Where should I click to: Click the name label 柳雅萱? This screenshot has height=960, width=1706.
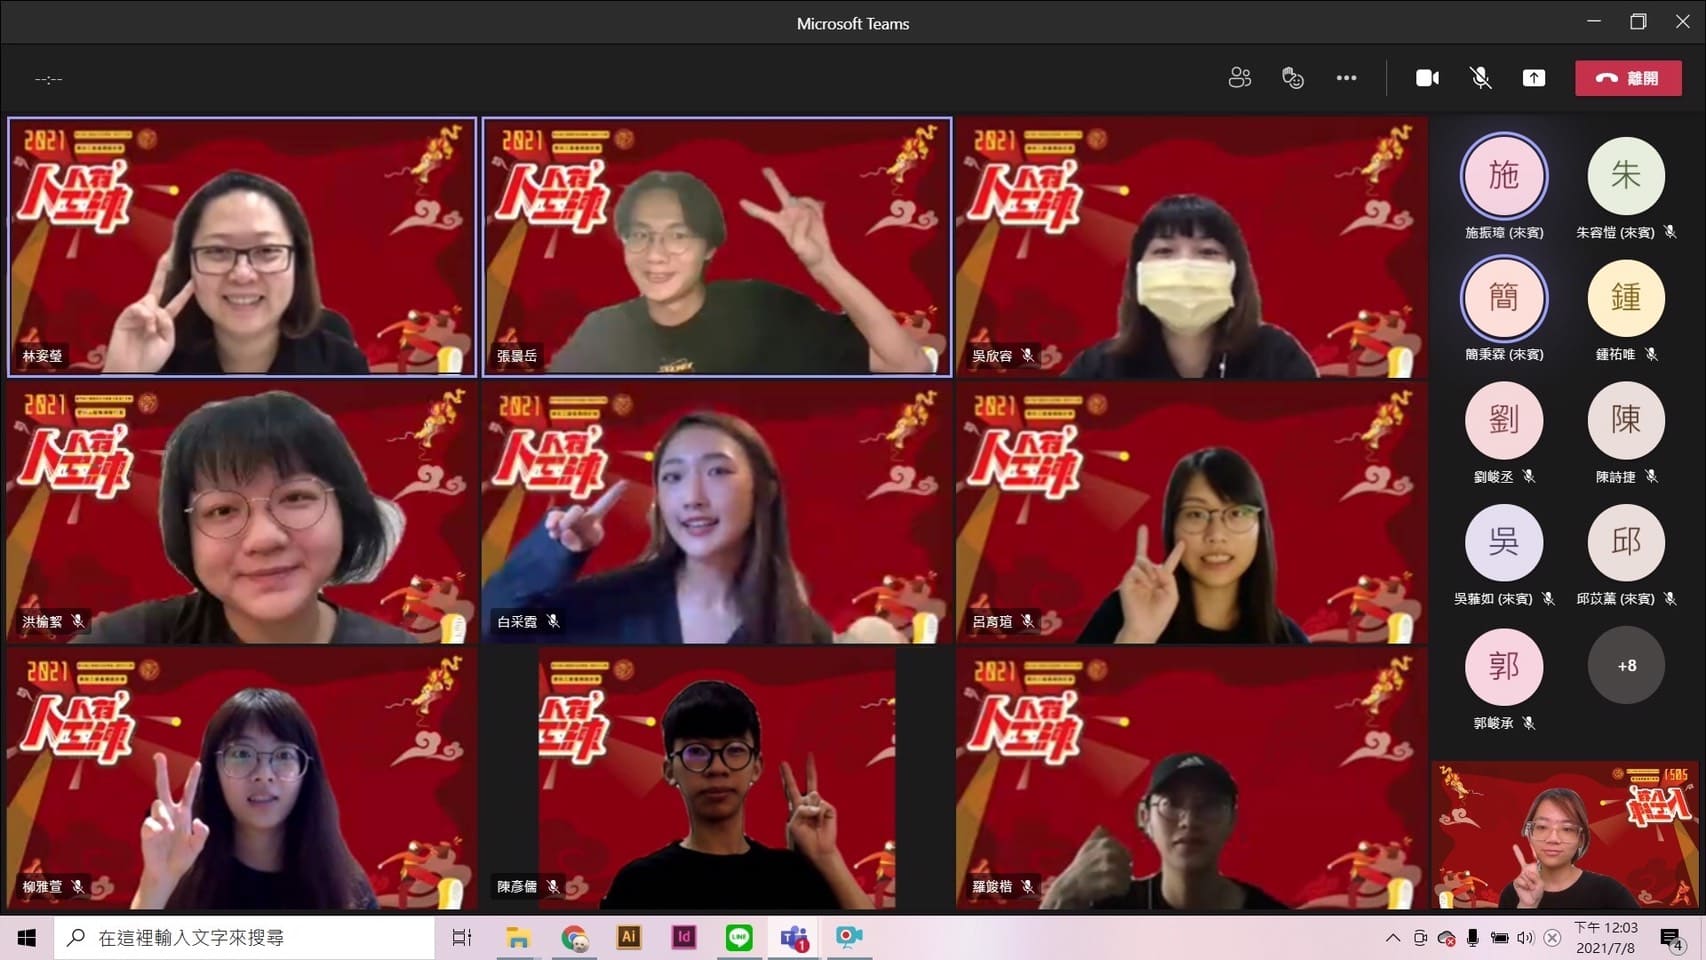tap(42, 887)
